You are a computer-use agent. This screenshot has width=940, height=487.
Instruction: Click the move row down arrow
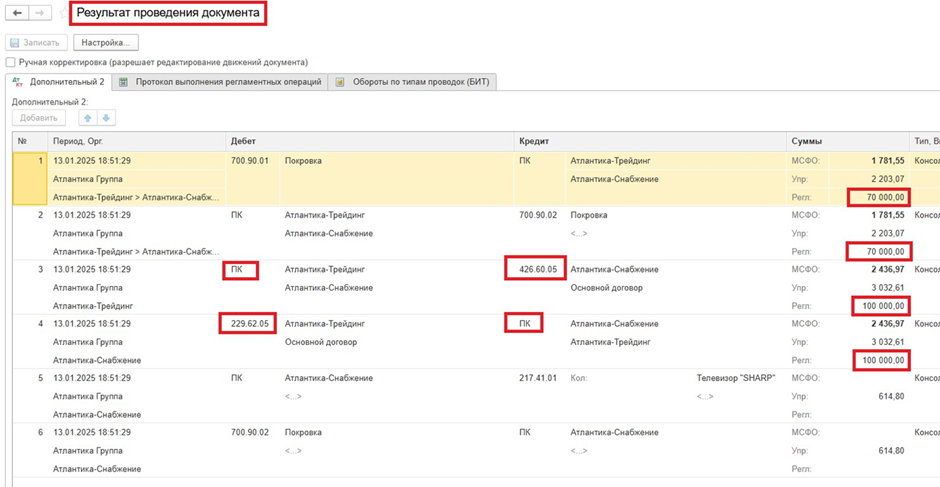[106, 118]
